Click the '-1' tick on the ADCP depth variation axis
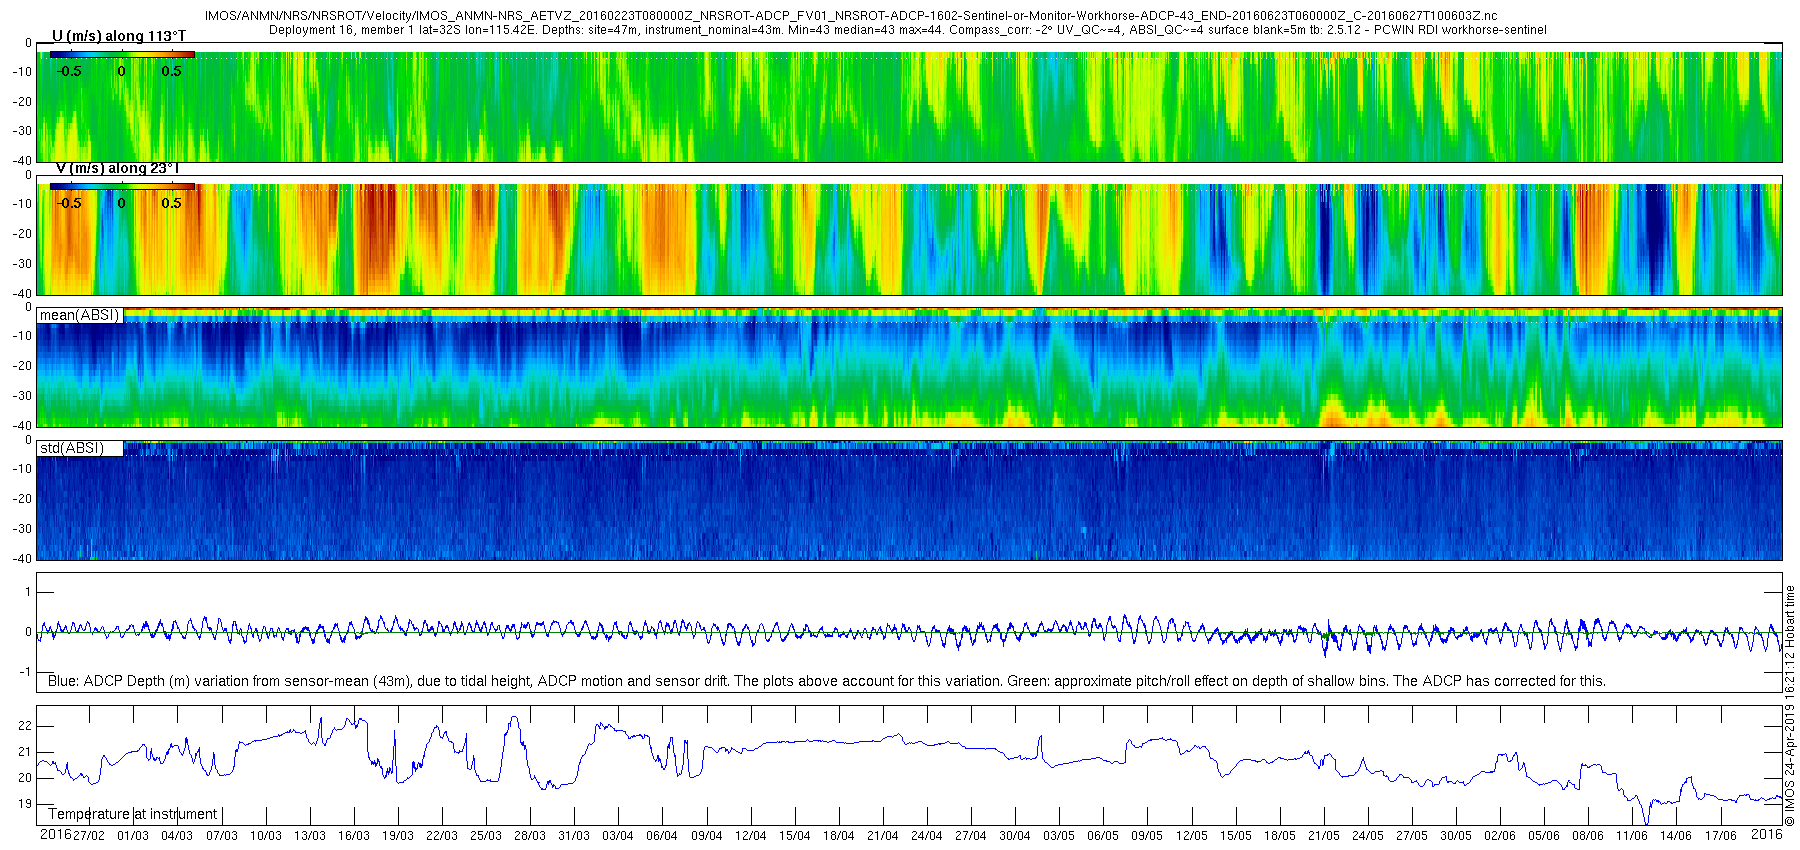This screenshot has height=850, width=1800. [25, 672]
